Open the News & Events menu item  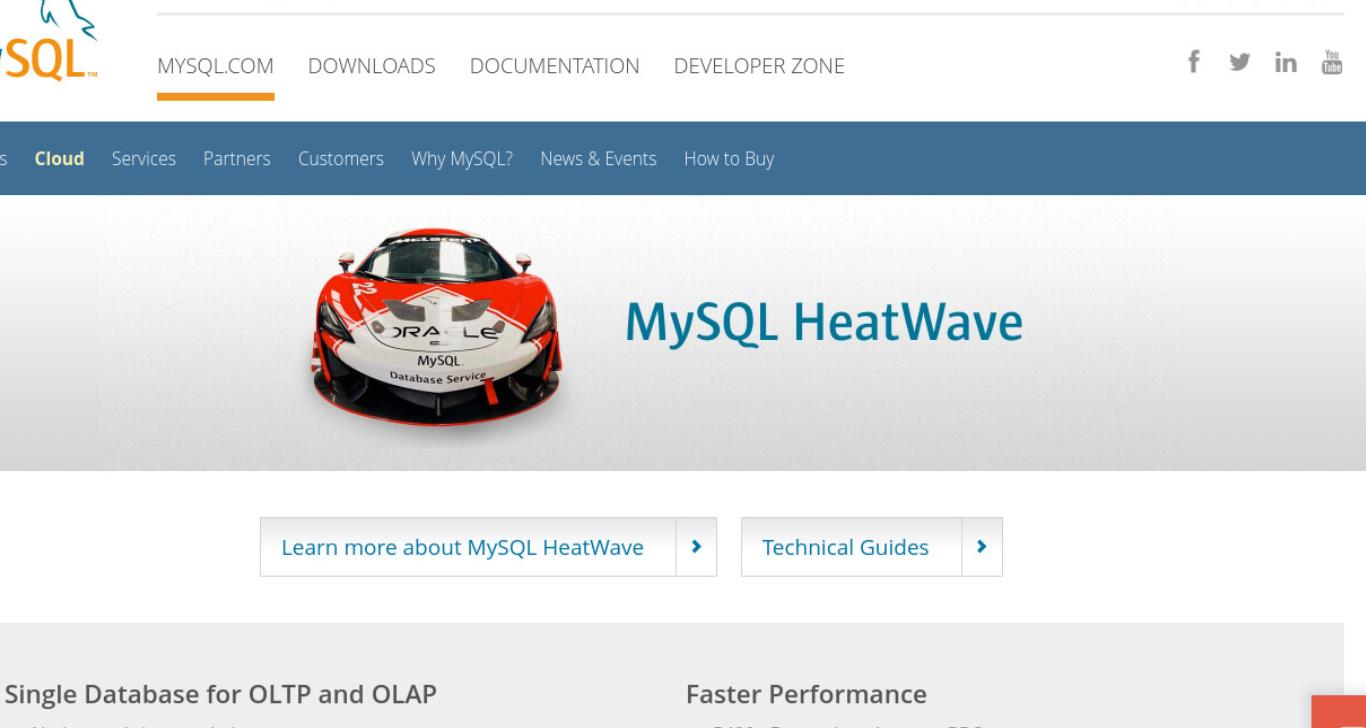point(598,158)
